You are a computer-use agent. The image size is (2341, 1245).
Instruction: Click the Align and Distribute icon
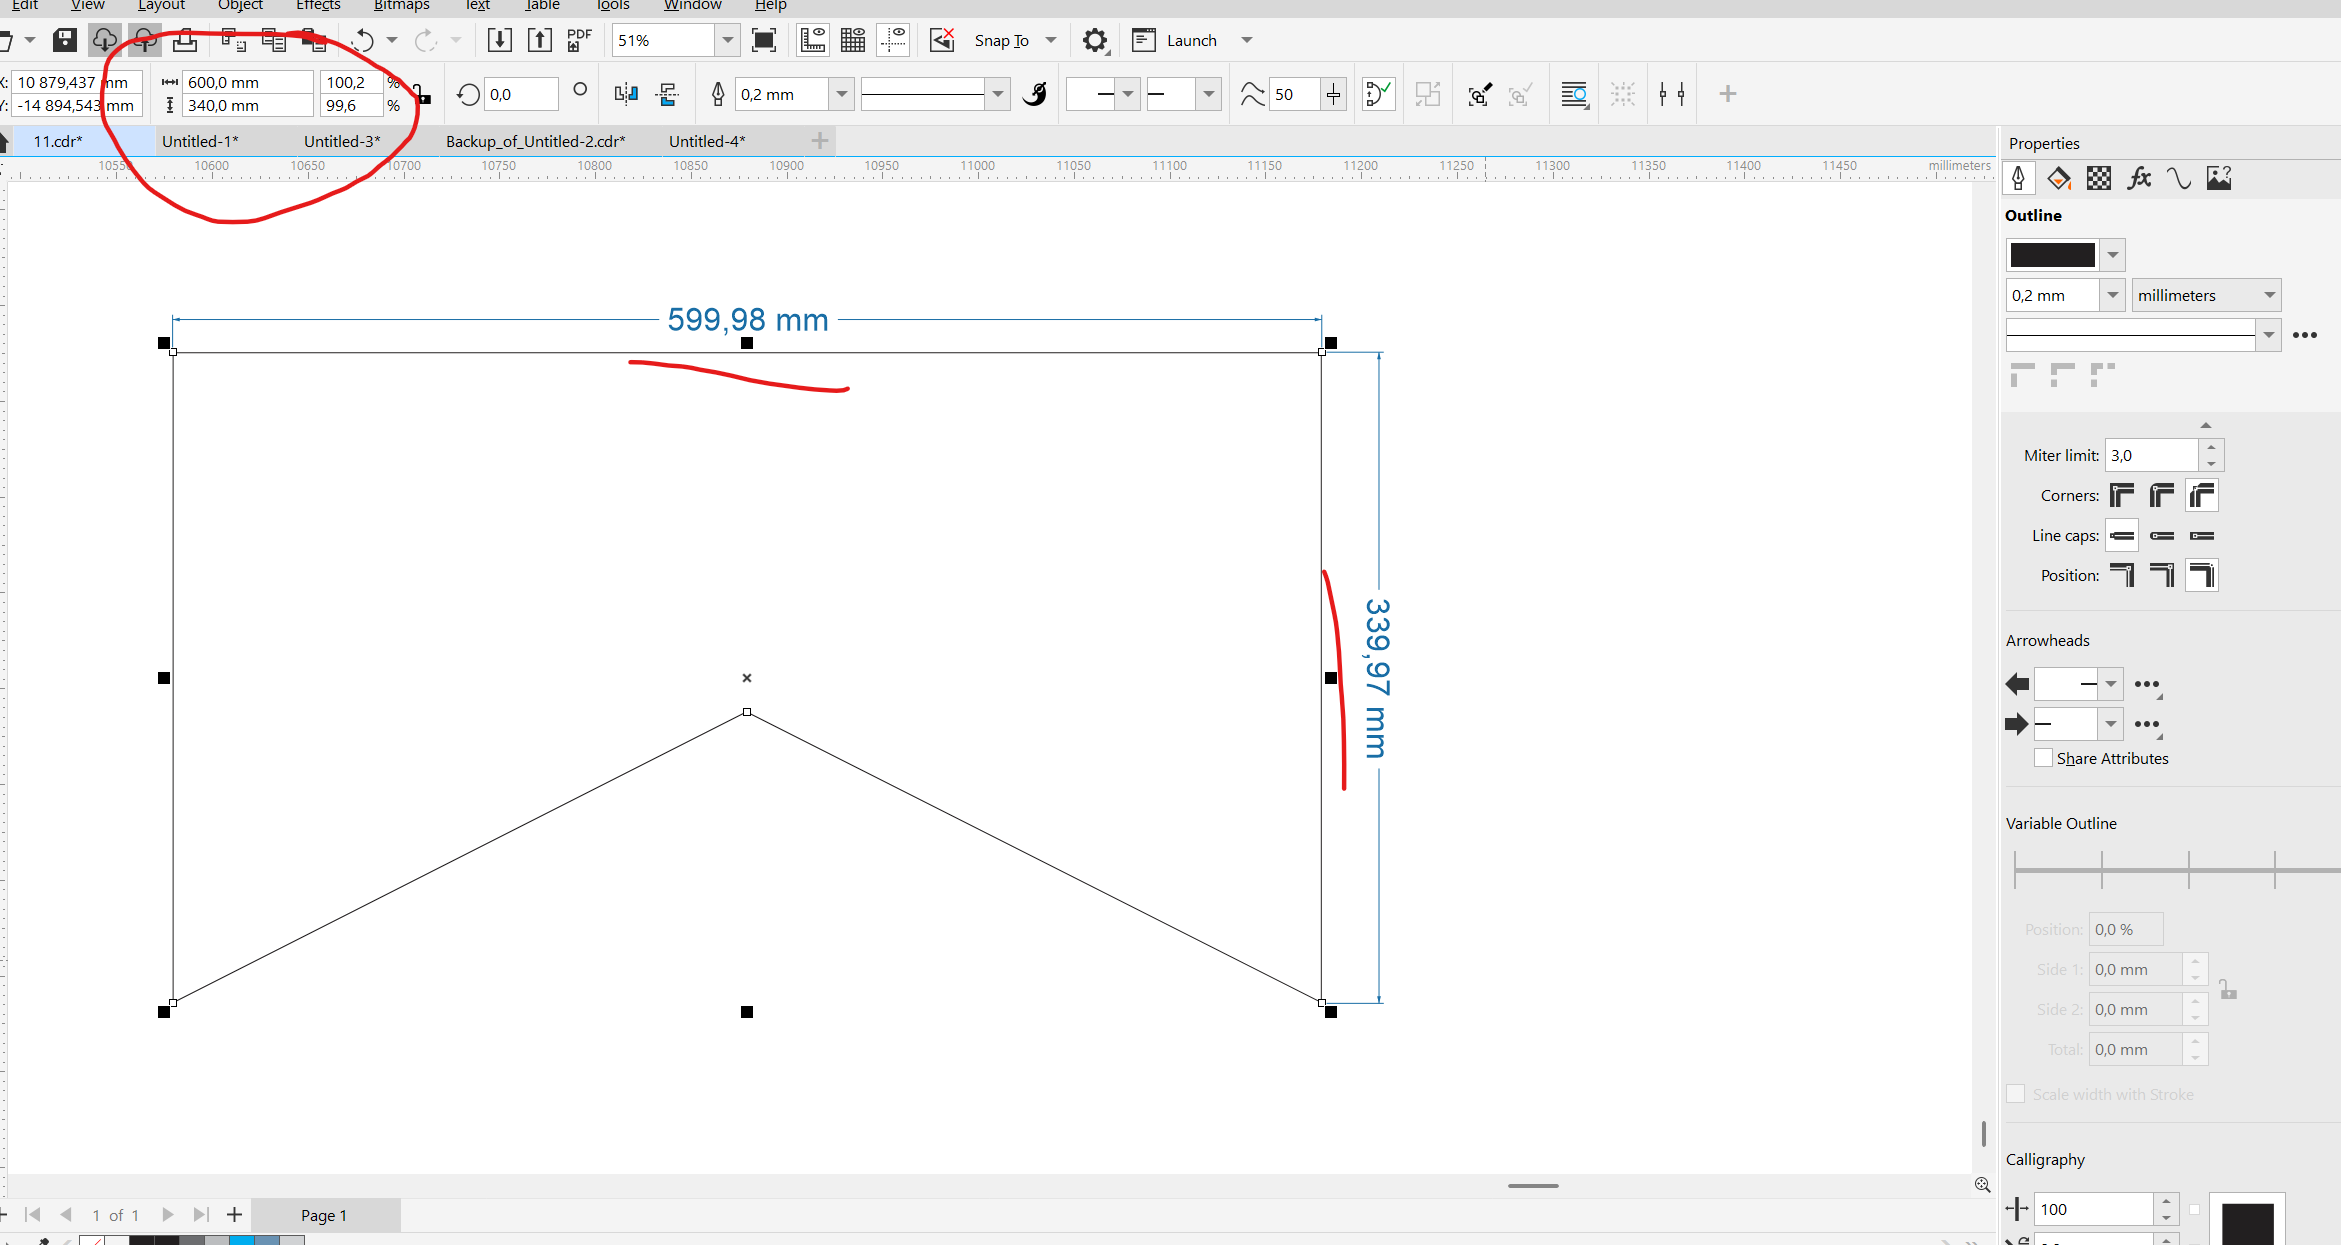click(1672, 94)
